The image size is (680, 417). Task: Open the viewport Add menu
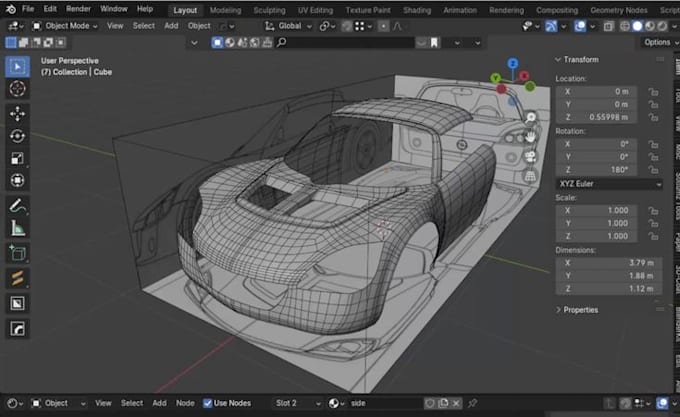pyautogui.click(x=171, y=26)
